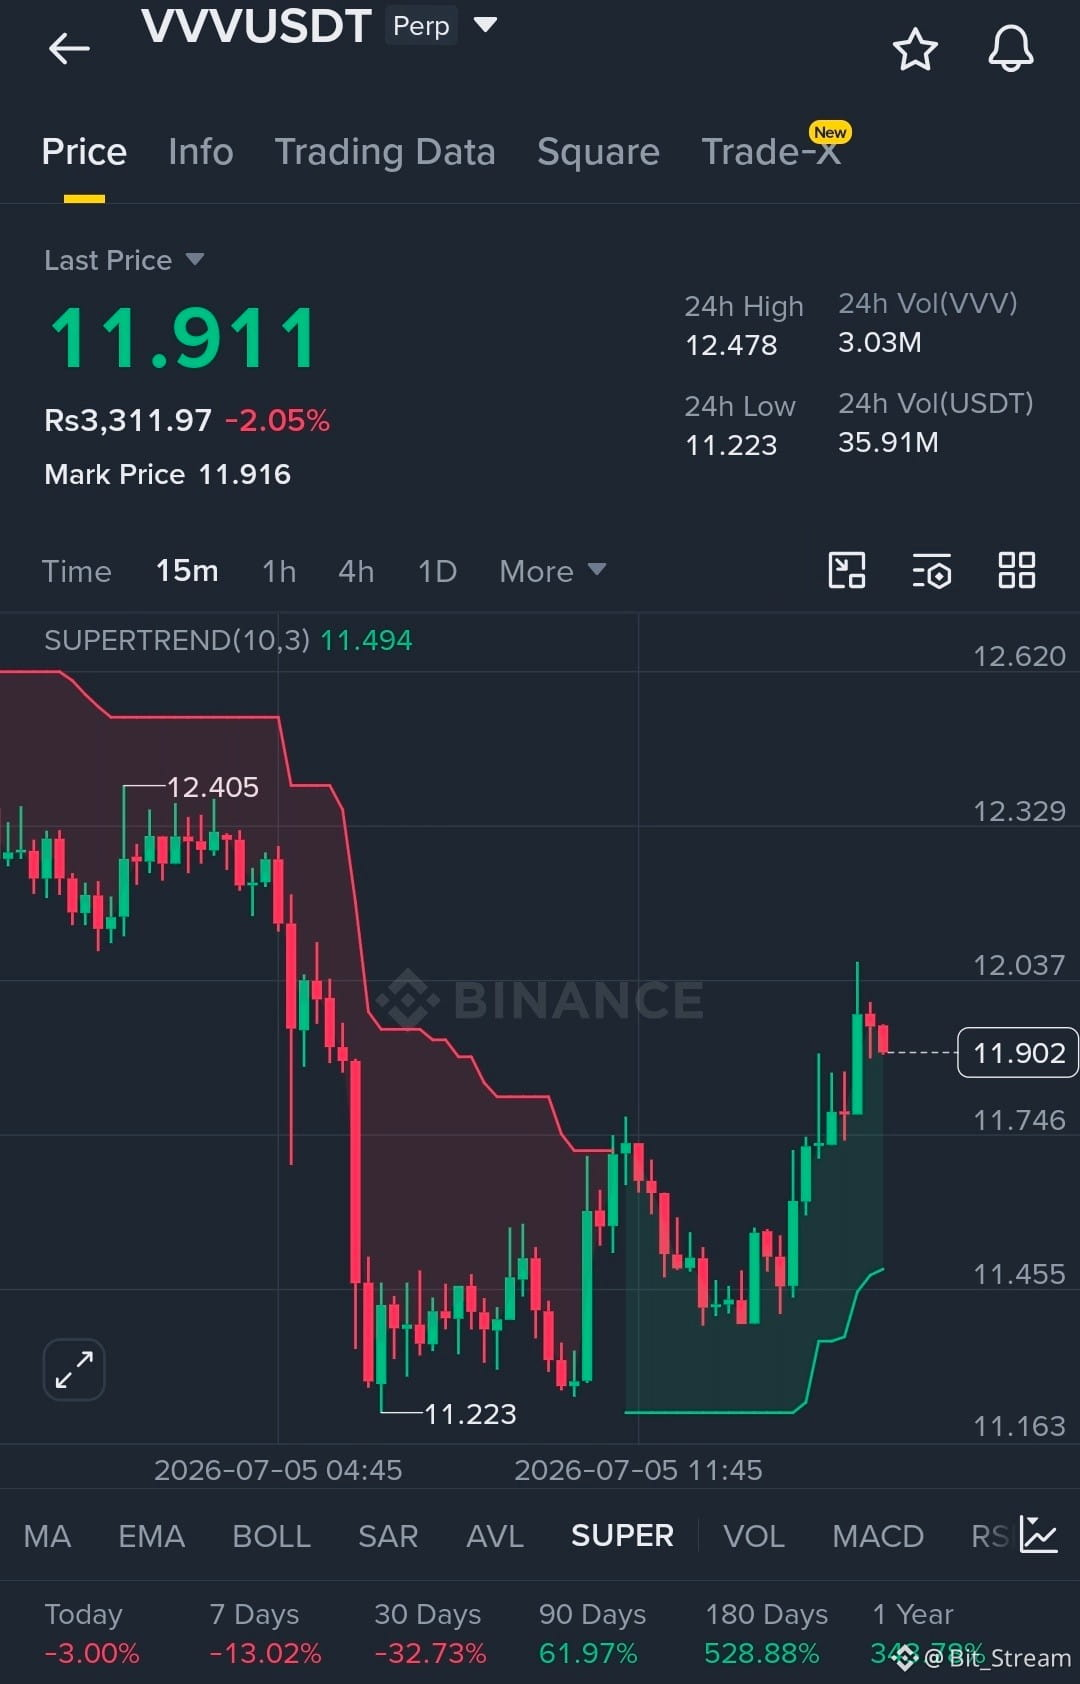Click the 24h Low value 11.223
This screenshot has height=1684, width=1080.
coord(731,445)
